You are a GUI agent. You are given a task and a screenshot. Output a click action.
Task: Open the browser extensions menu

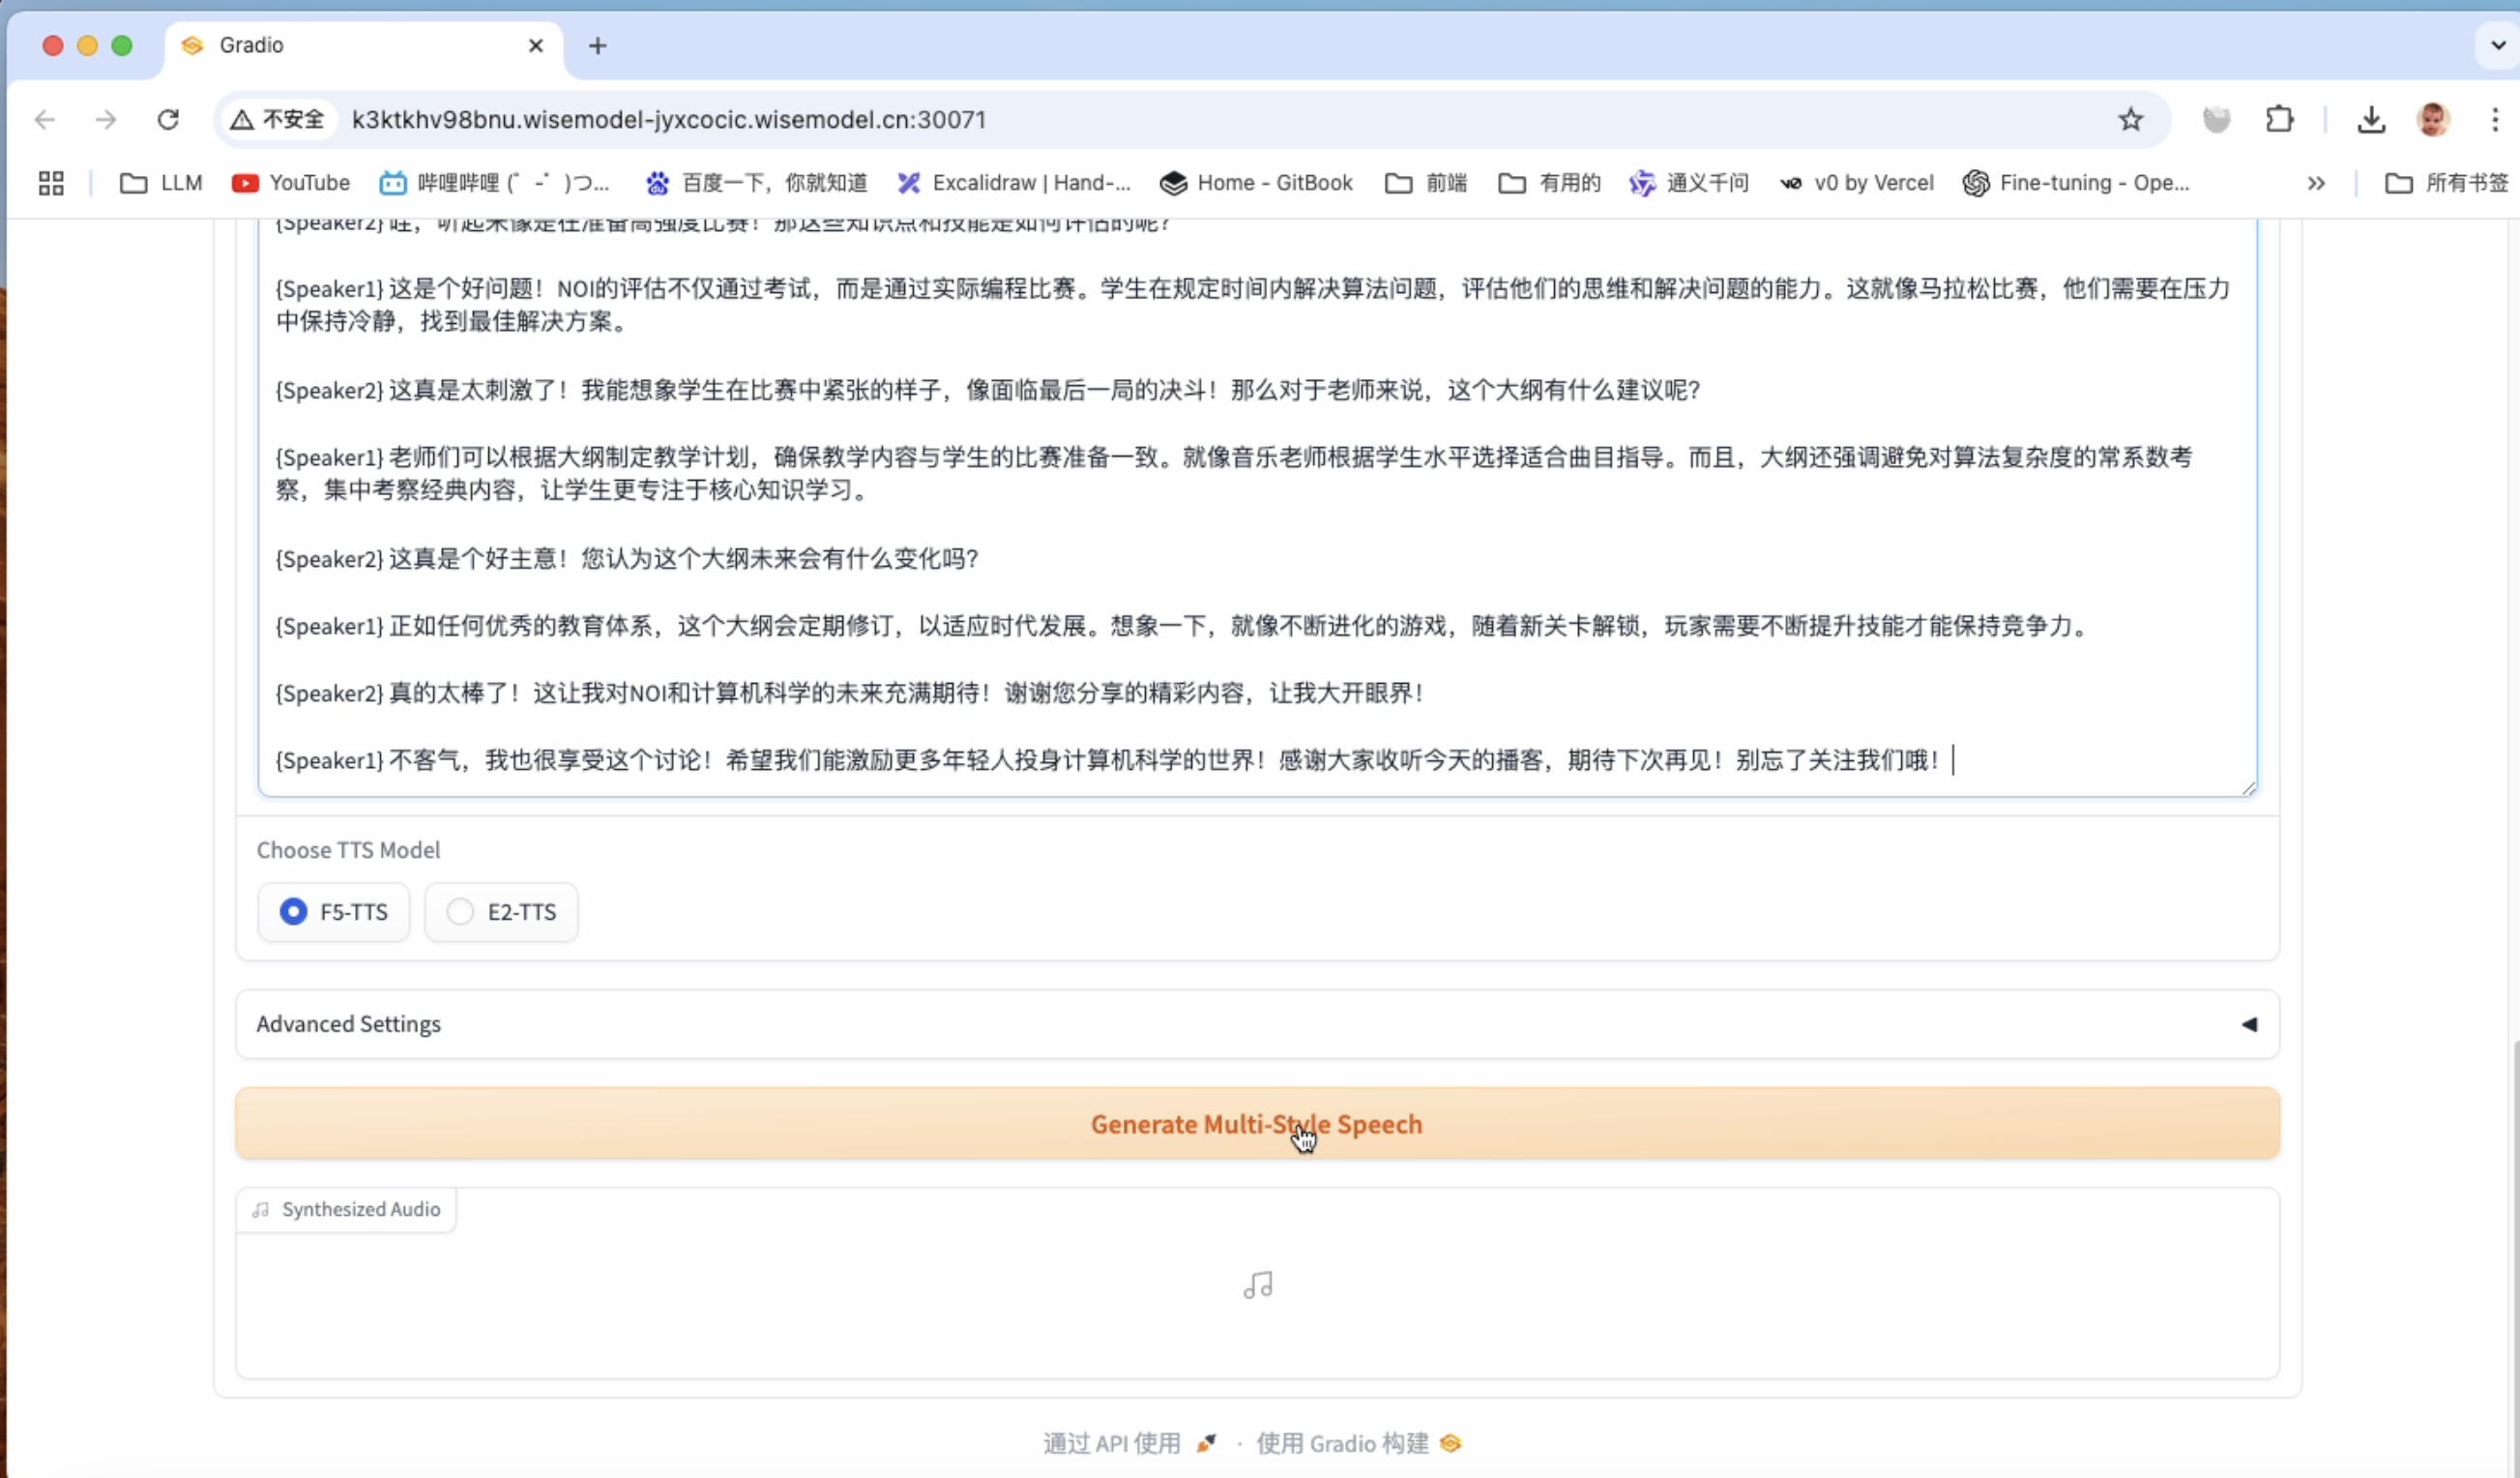(x=2279, y=119)
